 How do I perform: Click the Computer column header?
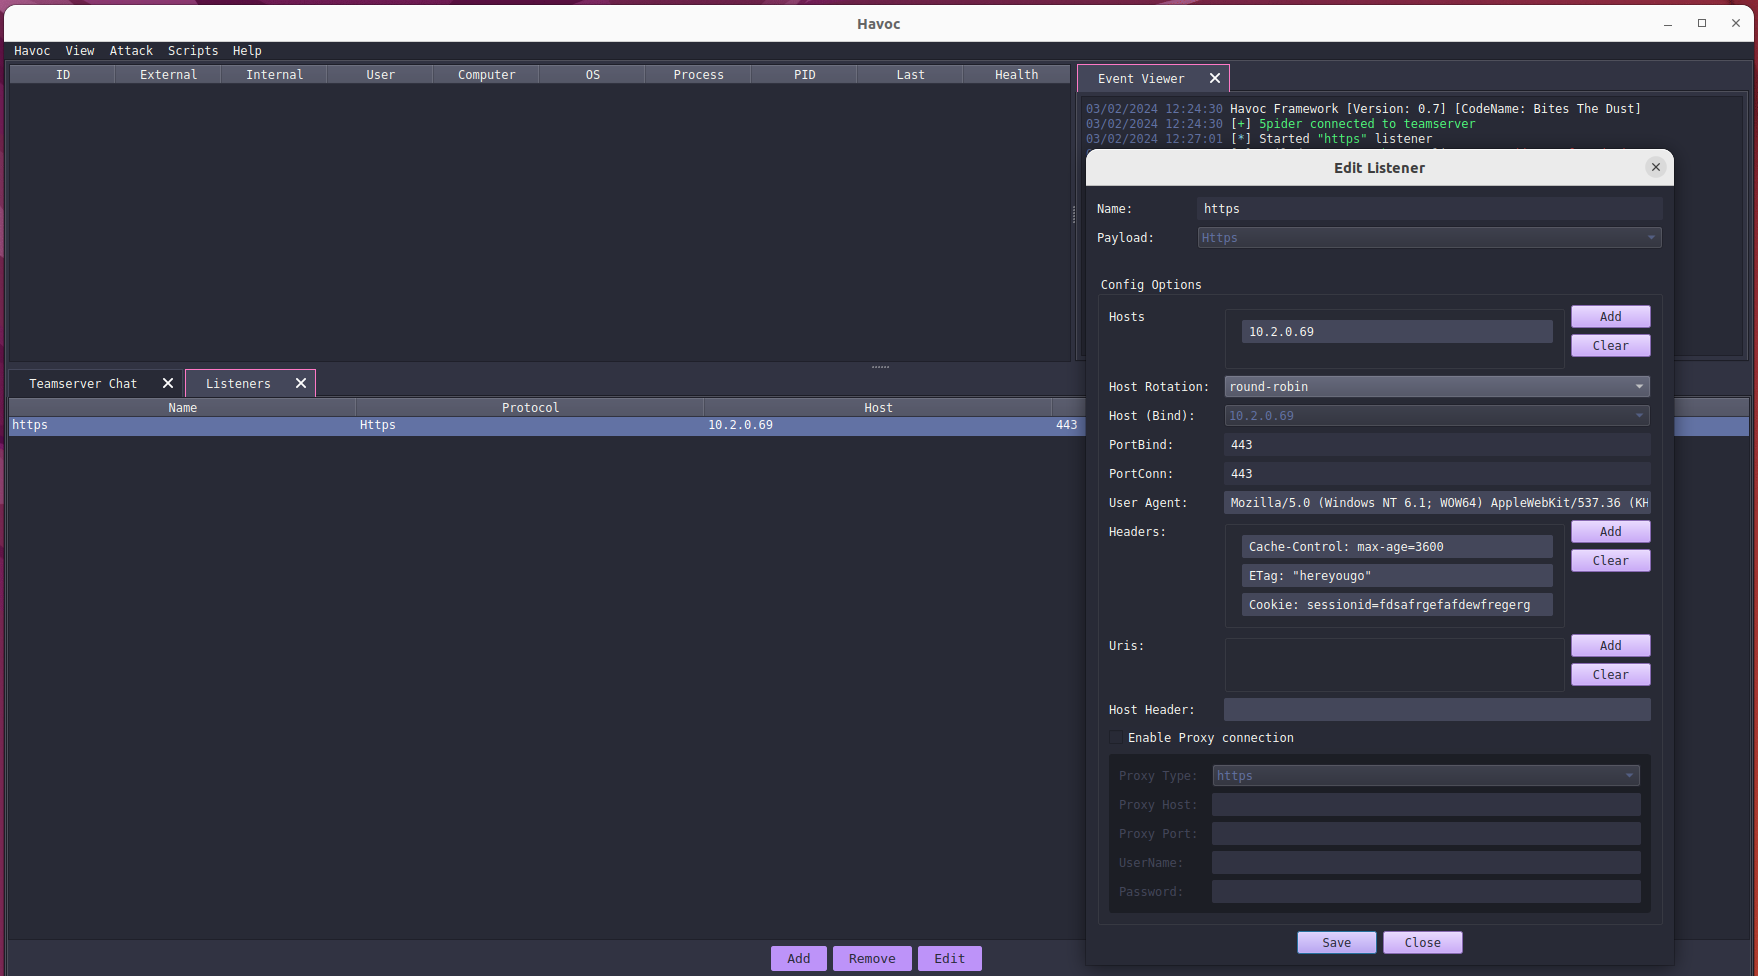pos(487,75)
